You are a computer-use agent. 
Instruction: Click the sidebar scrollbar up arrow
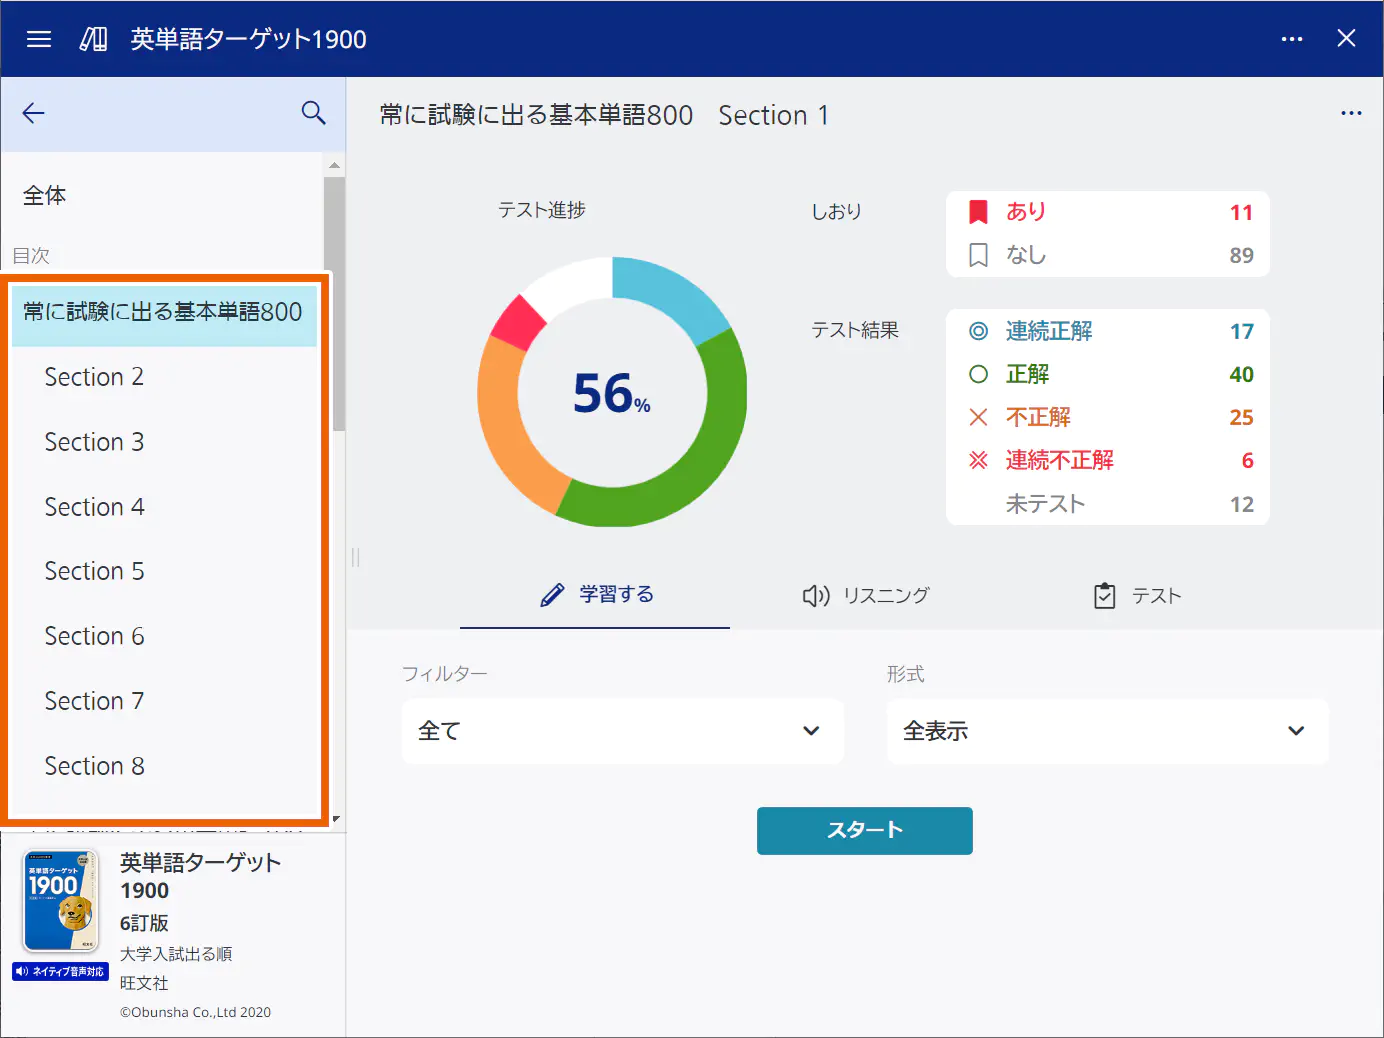tap(335, 165)
